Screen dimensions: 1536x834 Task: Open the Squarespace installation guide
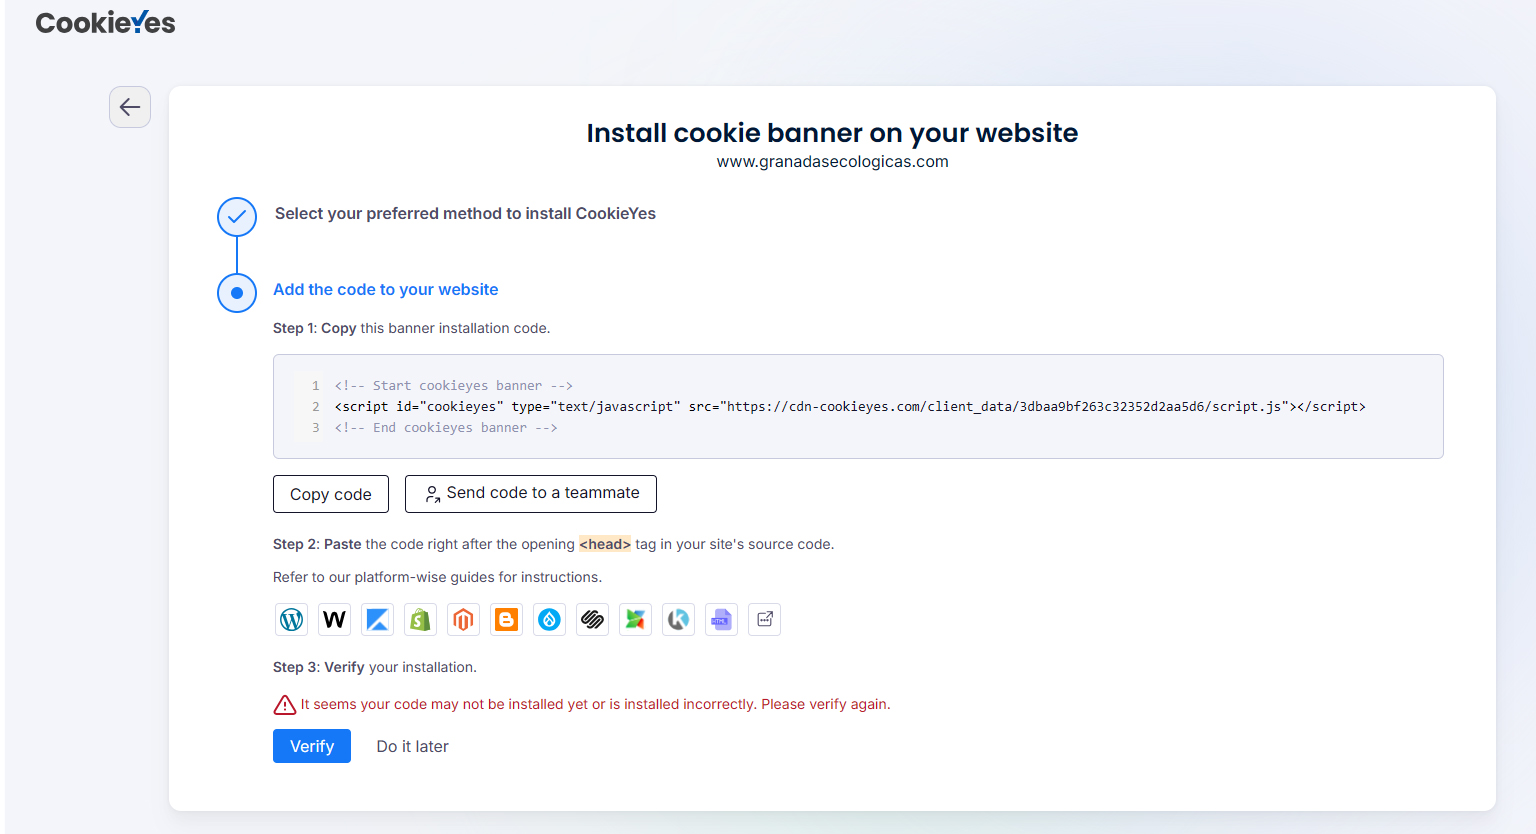click(592, 620)
